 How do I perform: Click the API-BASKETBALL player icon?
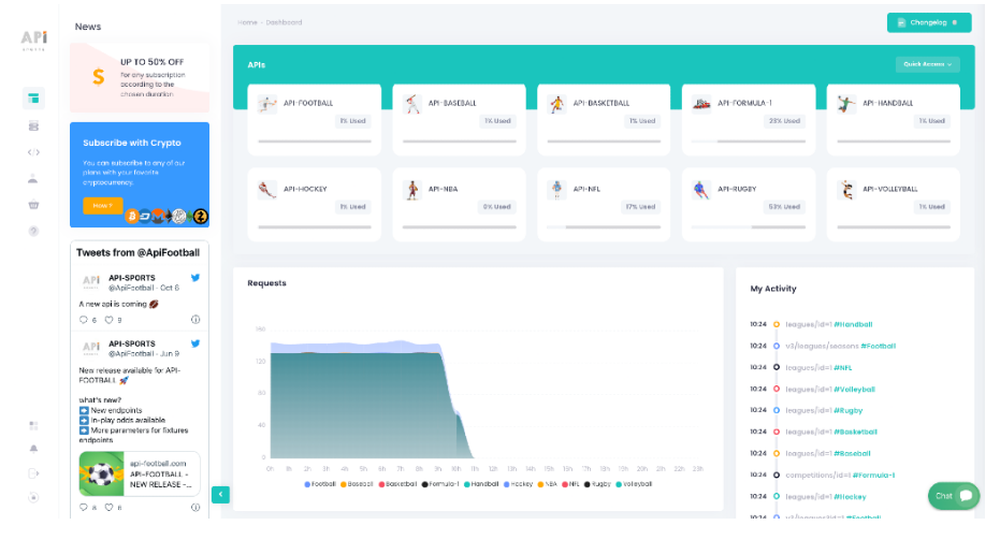click(557, 104)
